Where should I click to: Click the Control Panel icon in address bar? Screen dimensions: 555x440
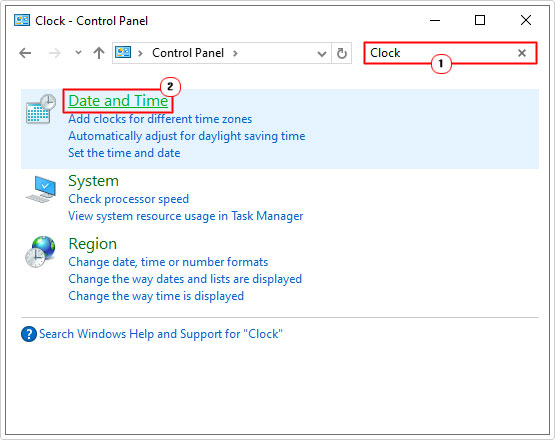pos(123,53)
